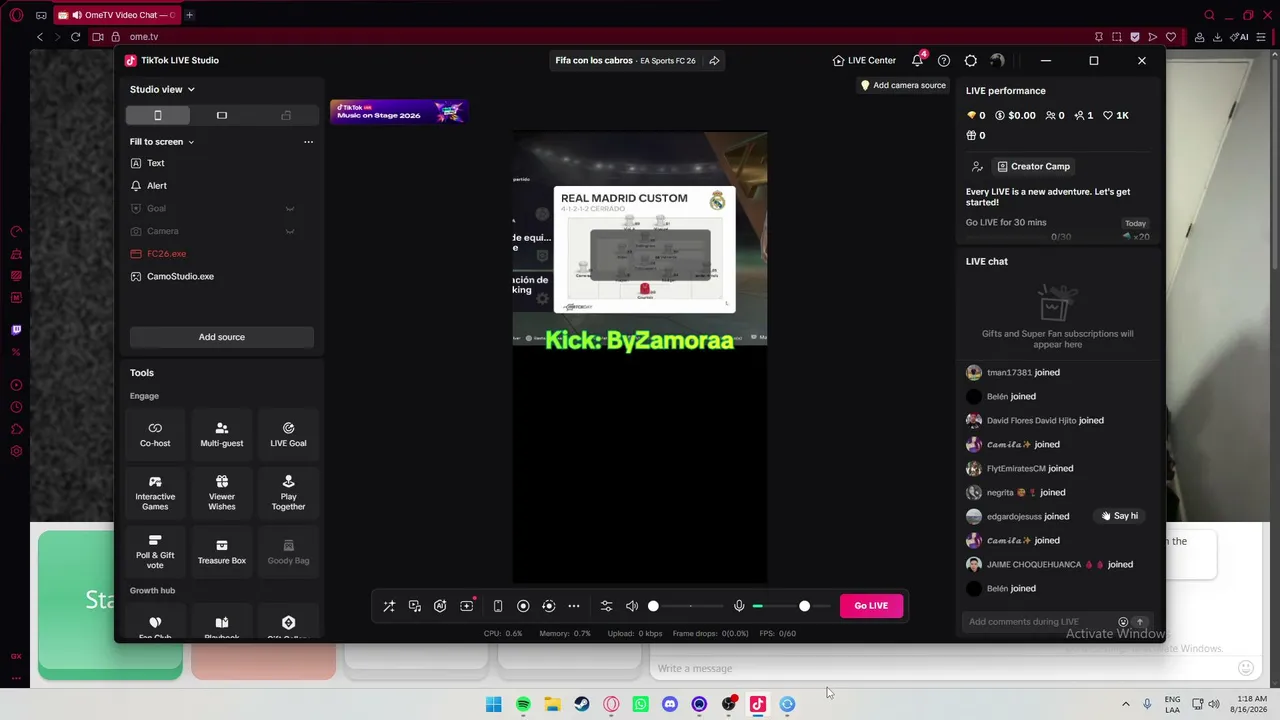Switch to portrait scene layout
This screenshot has height=720, width=1280.
click(x=157, y=115)
